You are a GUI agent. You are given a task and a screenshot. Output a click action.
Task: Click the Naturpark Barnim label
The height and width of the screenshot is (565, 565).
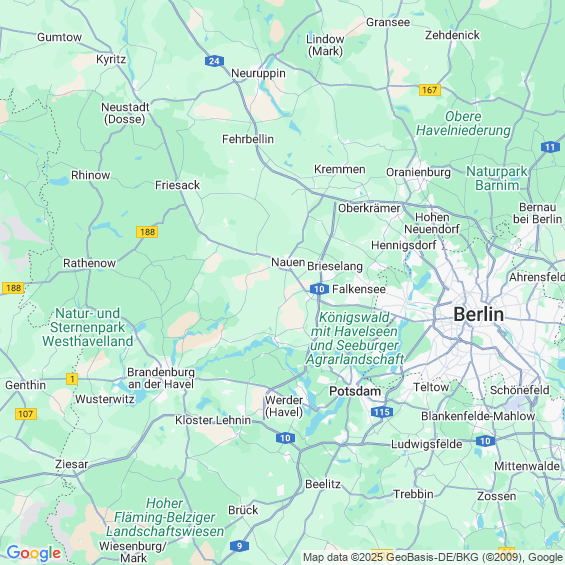[x=497, y=178]
